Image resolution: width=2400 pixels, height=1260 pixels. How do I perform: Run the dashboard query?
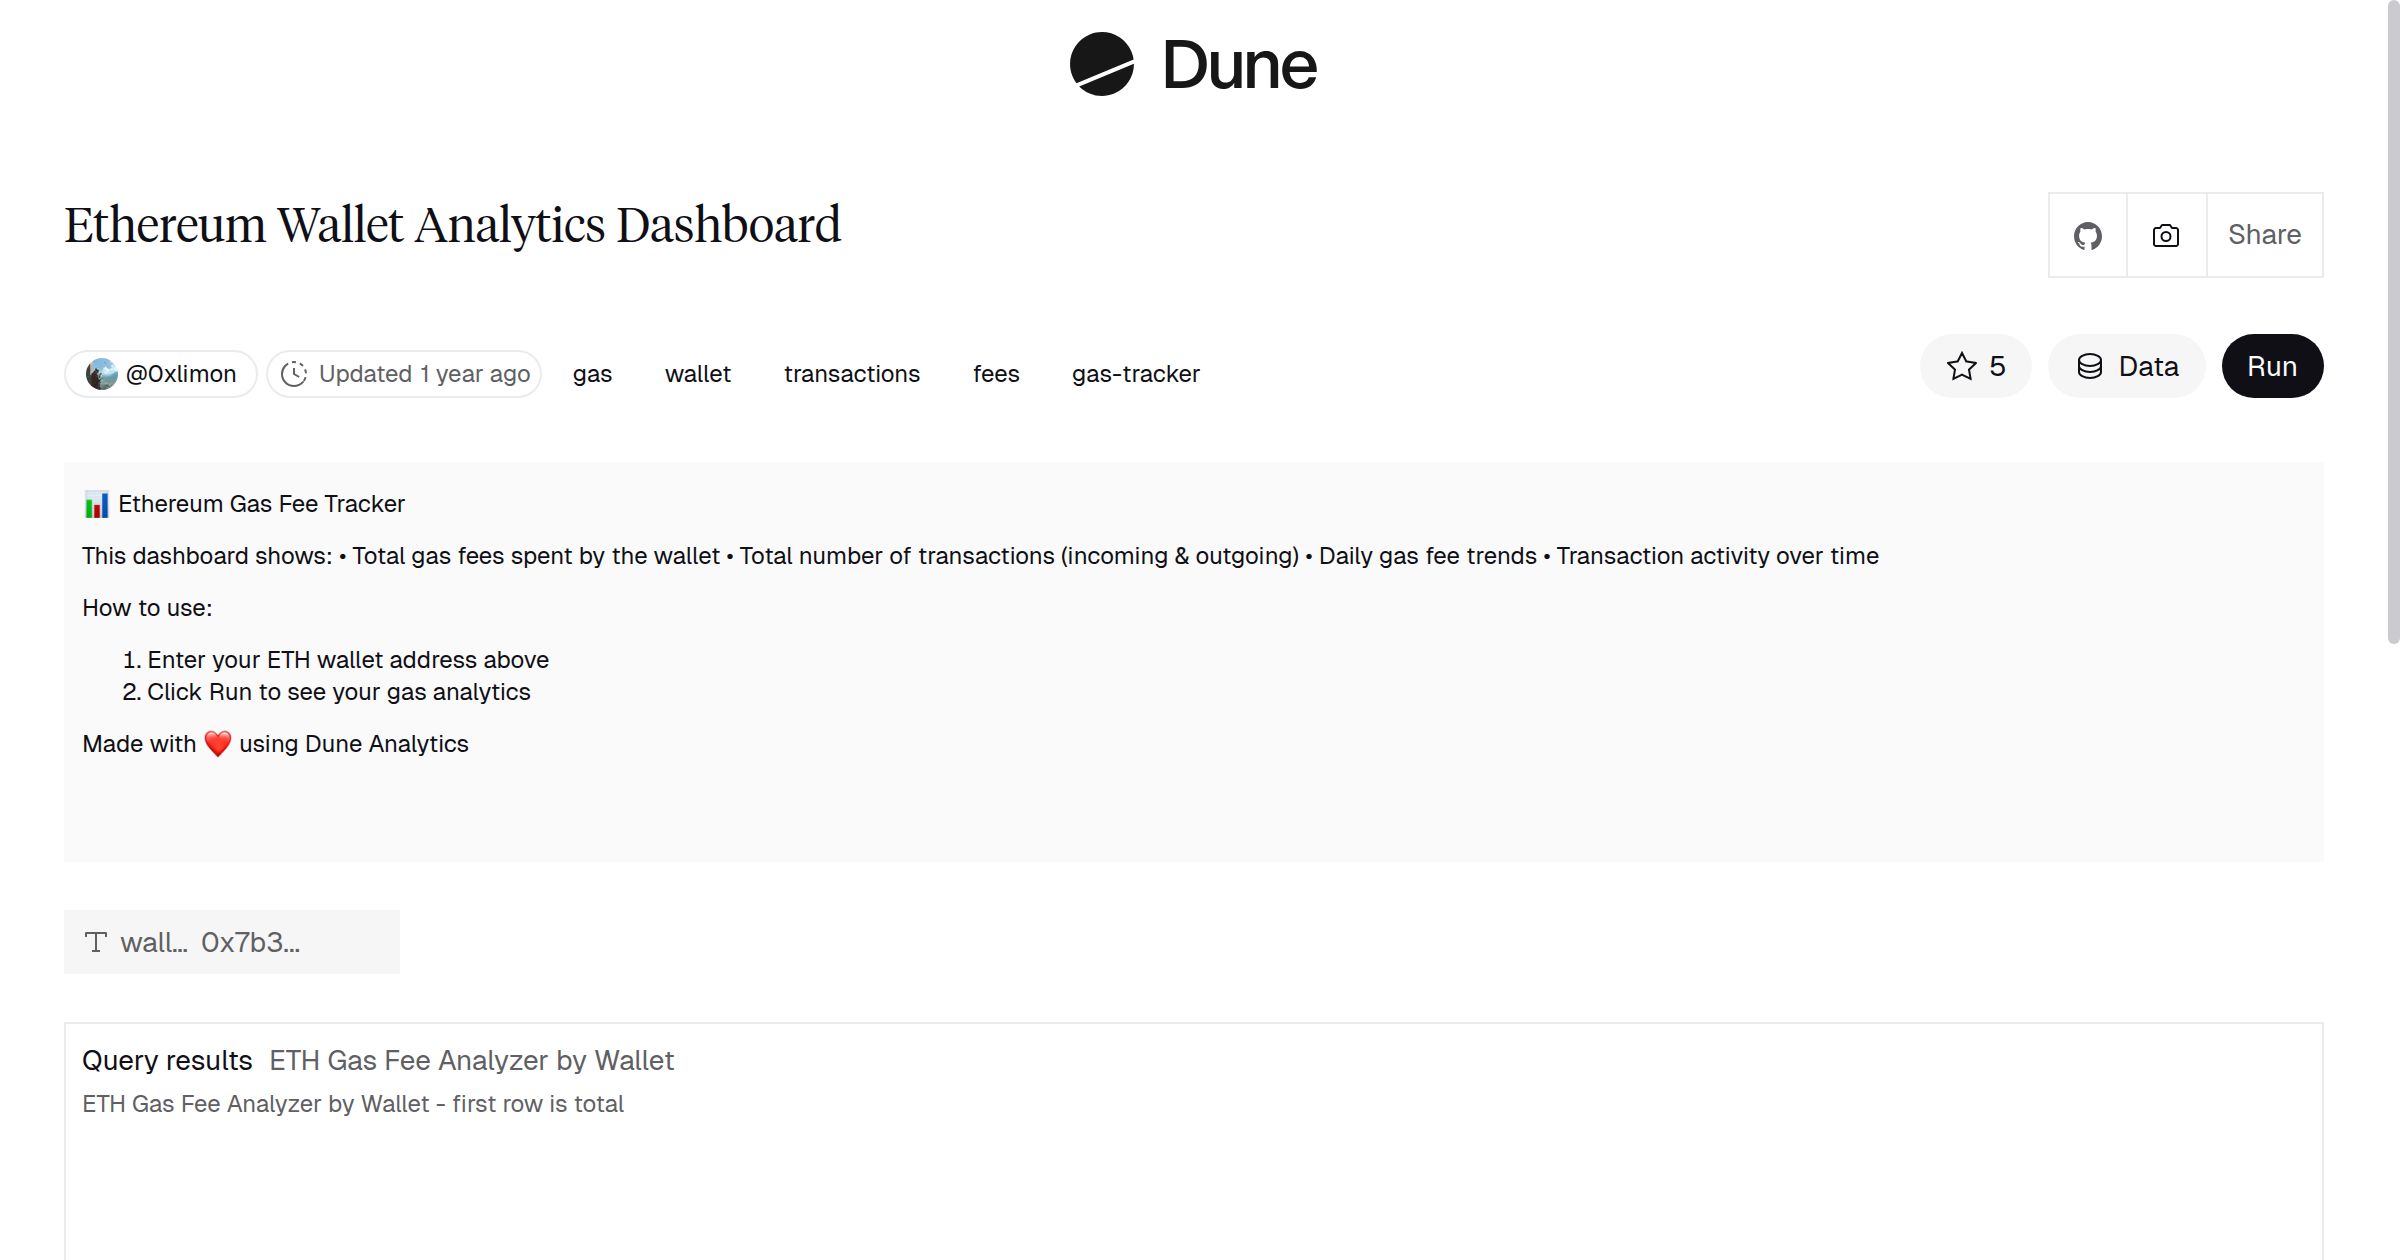tap(2272, 366)
